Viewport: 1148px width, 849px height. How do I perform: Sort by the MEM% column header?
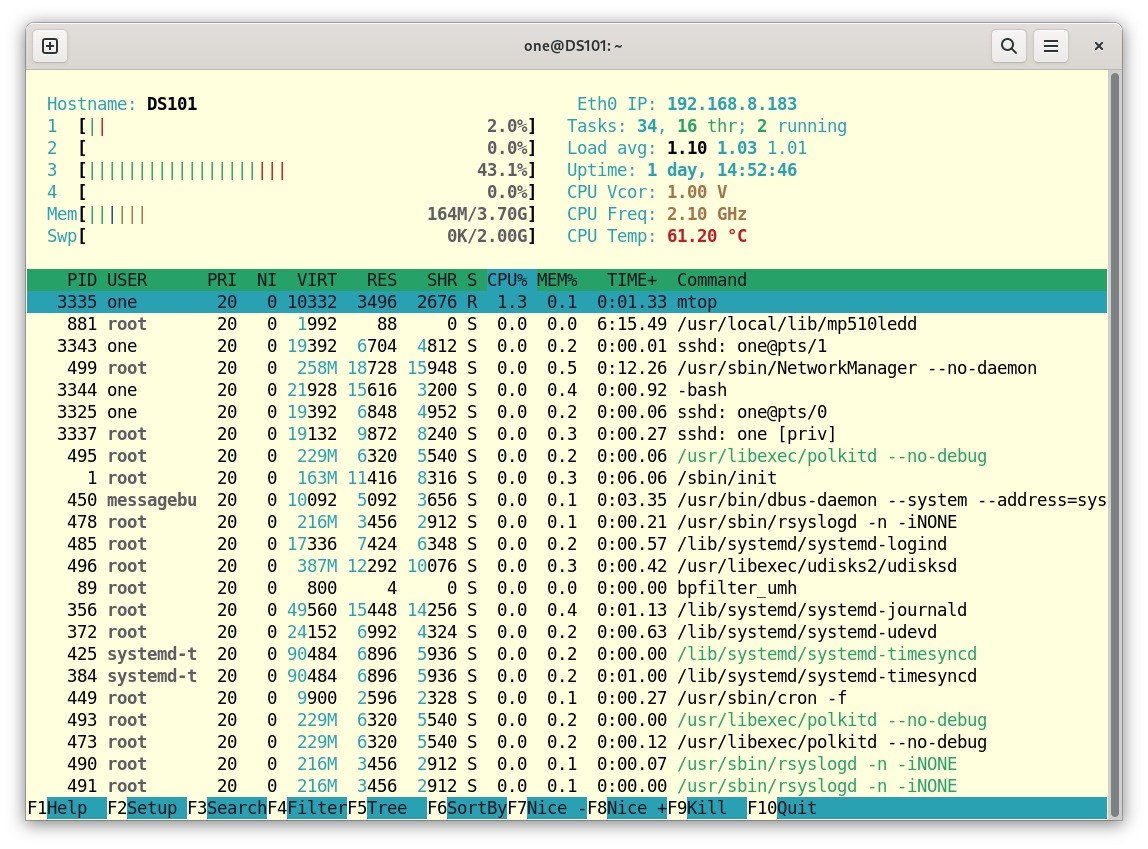pos(557,280)
